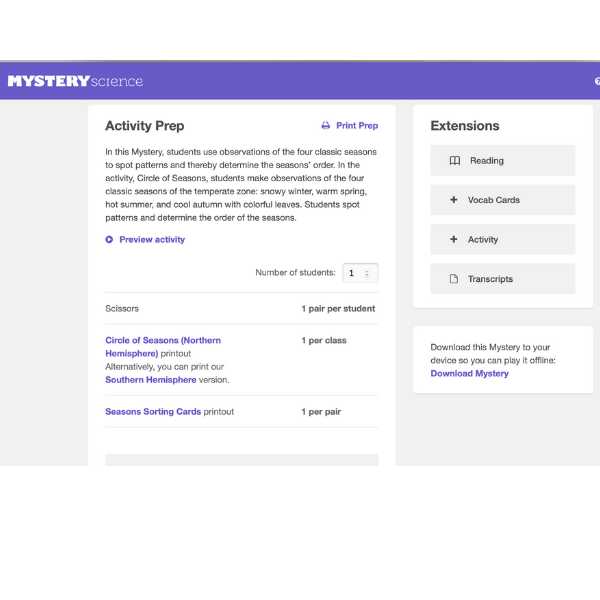Click the plus icon beside Activity

454,240
